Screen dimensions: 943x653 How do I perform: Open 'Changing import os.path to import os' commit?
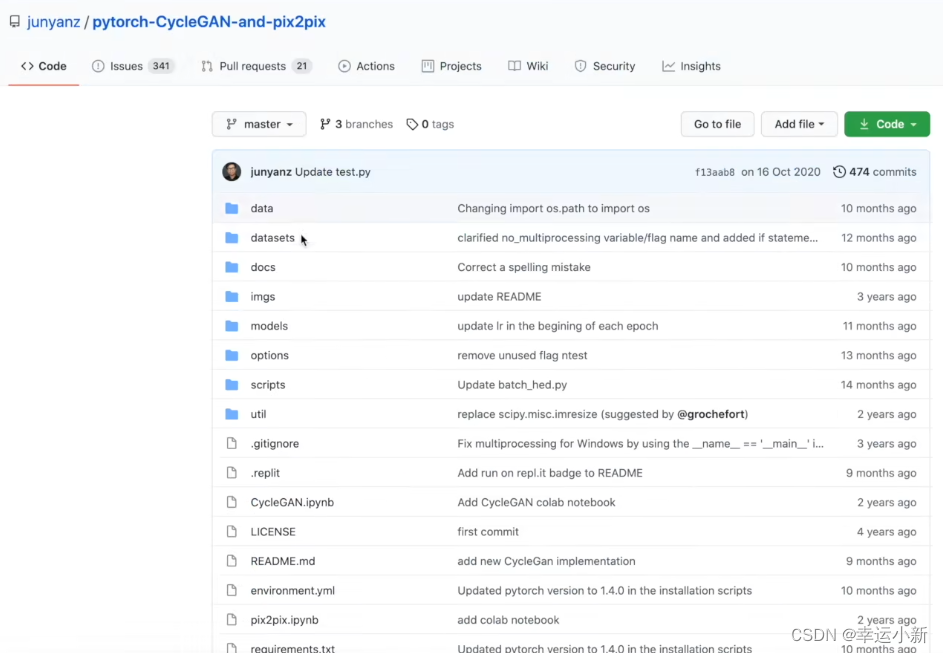pos(553,208)
